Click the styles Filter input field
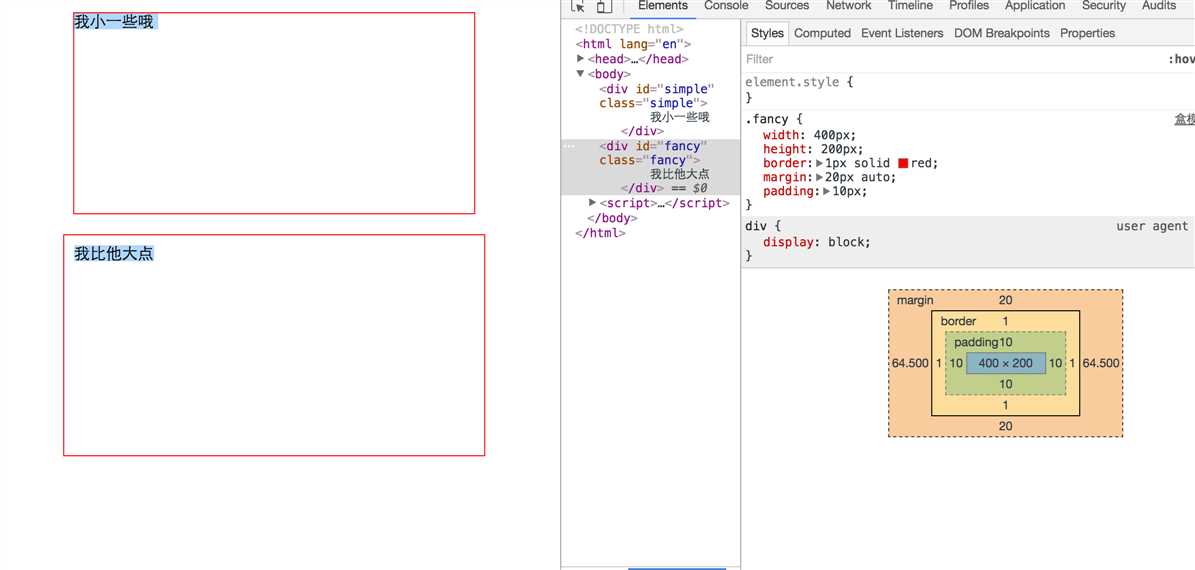The height and width of the screenshot is (570, 1195). [945, 59]
